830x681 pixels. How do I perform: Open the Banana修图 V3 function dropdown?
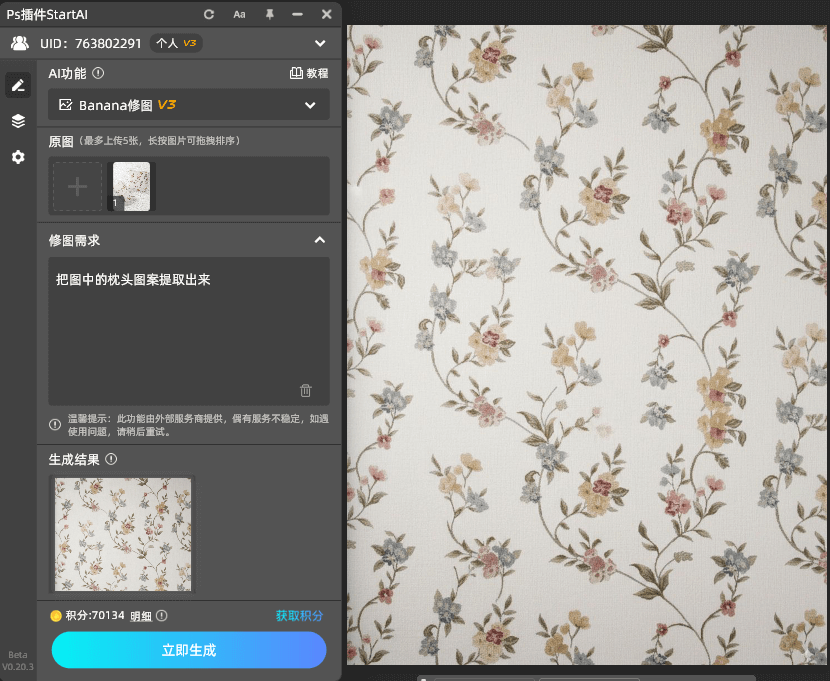[188, 104]
